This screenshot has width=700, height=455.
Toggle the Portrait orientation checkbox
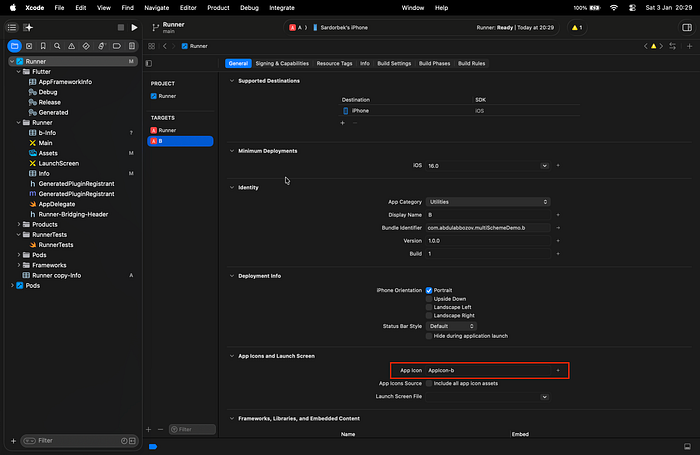coord(429,290)
